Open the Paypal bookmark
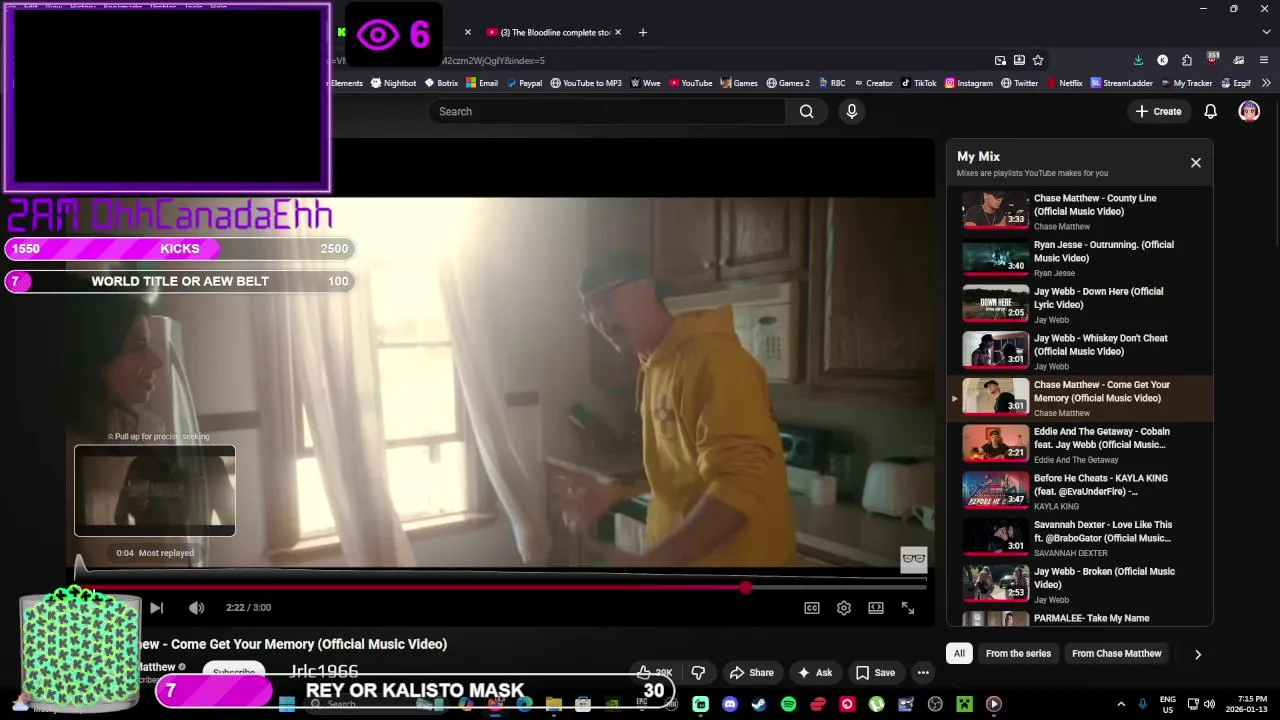Screen dimensions: 1280x720 click(x=523, y=83)
